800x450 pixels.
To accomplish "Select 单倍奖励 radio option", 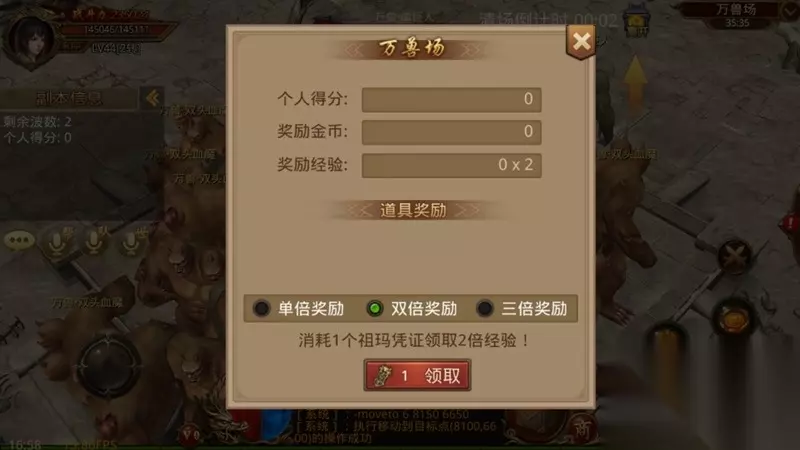I will 298,308.
